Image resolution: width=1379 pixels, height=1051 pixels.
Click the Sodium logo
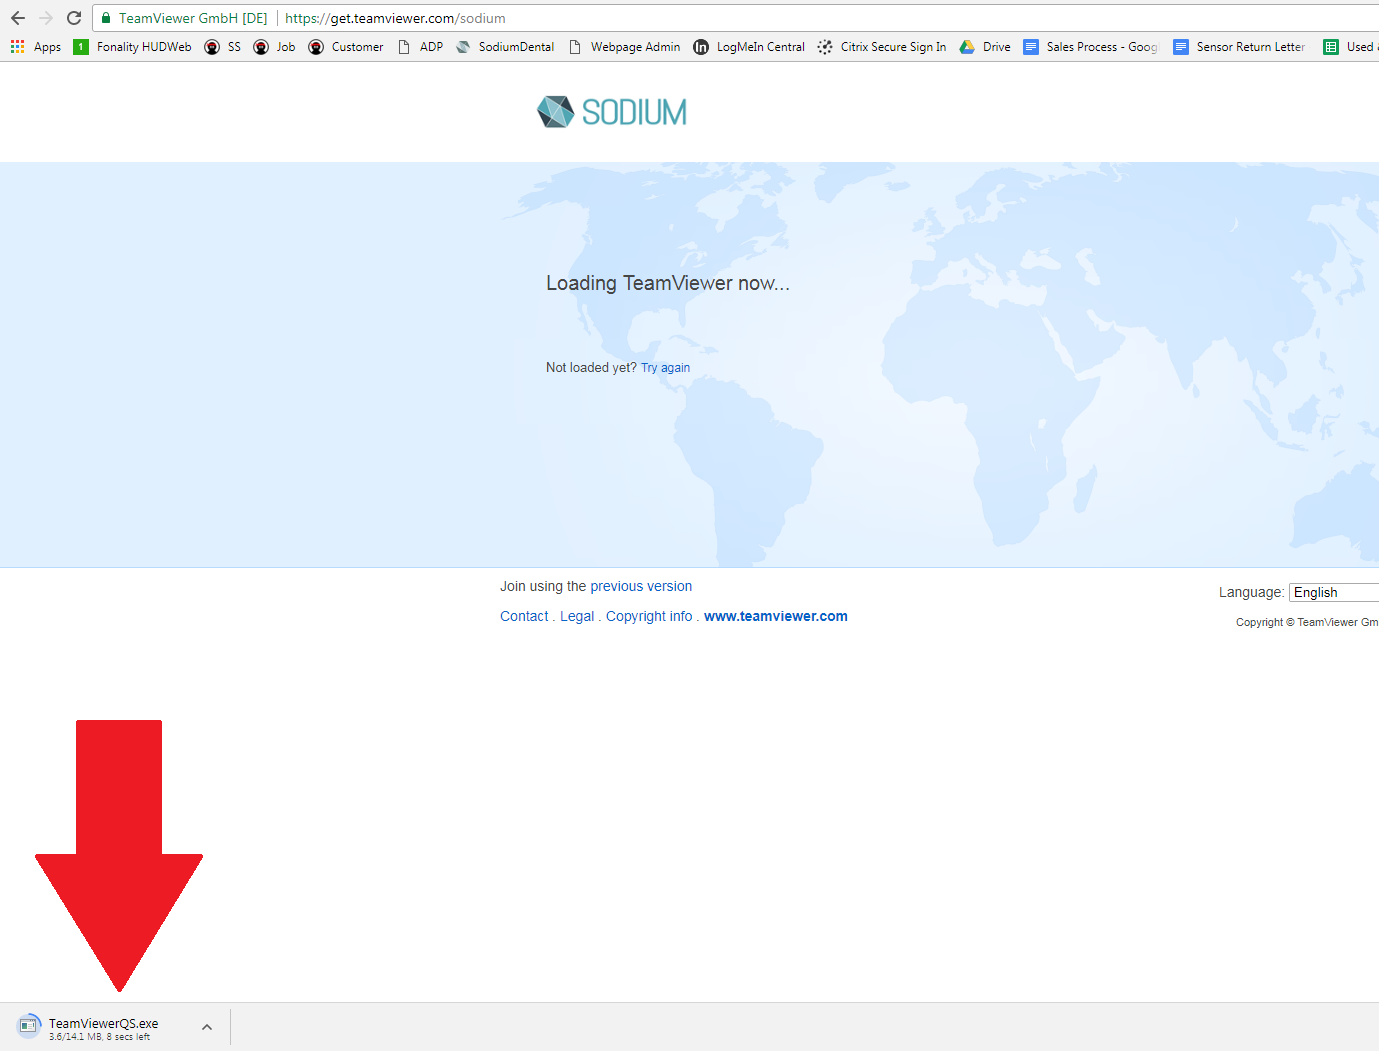[612, 112]
